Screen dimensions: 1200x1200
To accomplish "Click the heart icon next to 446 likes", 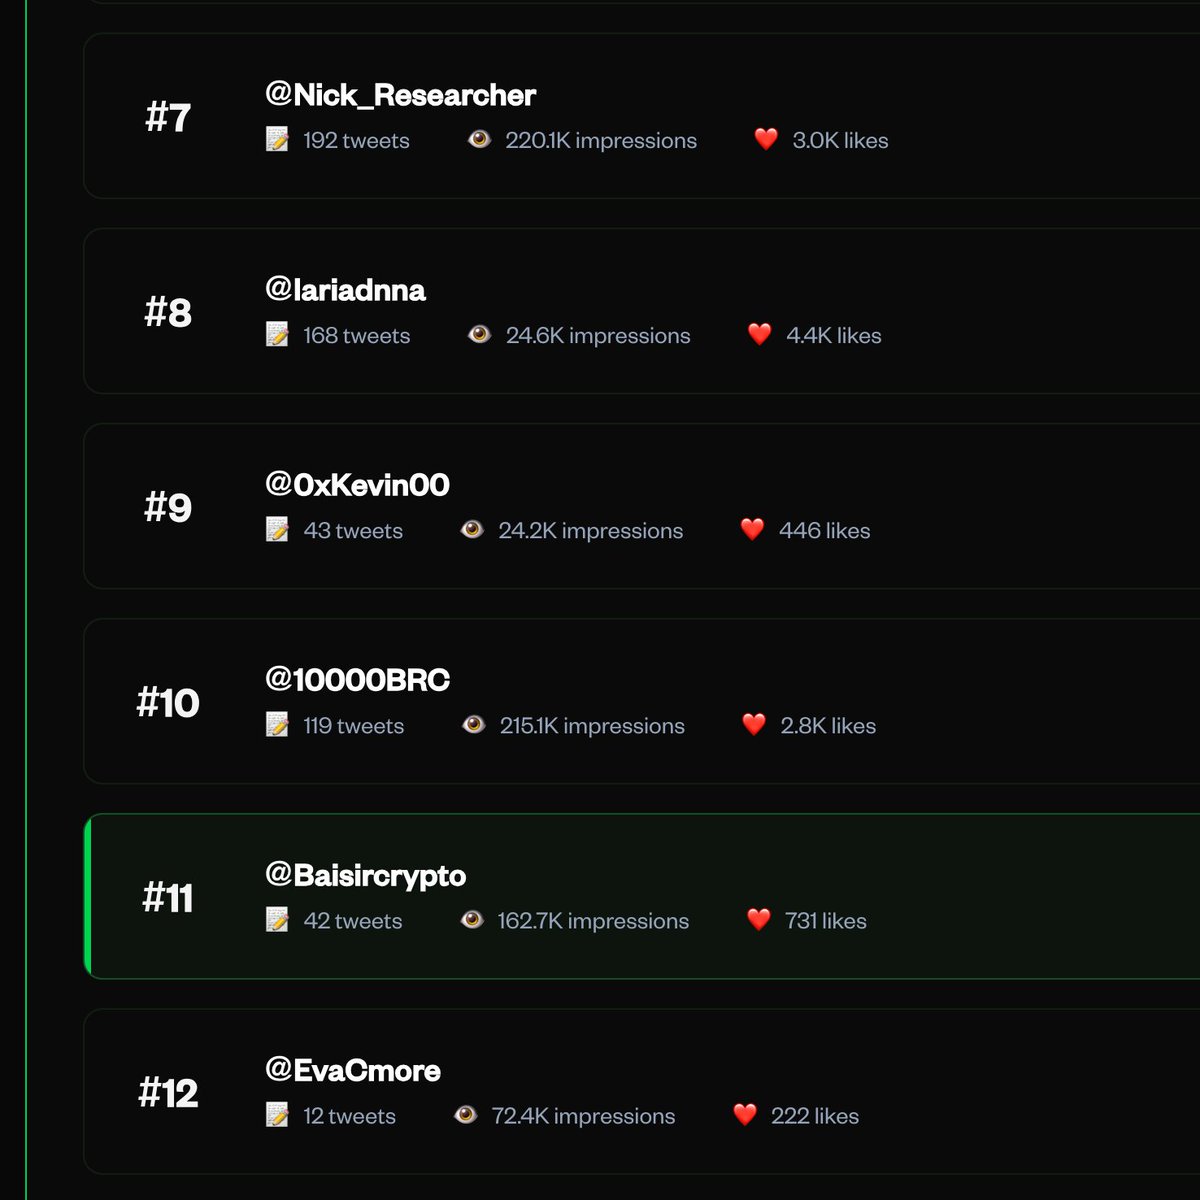I will click(753, 530).
